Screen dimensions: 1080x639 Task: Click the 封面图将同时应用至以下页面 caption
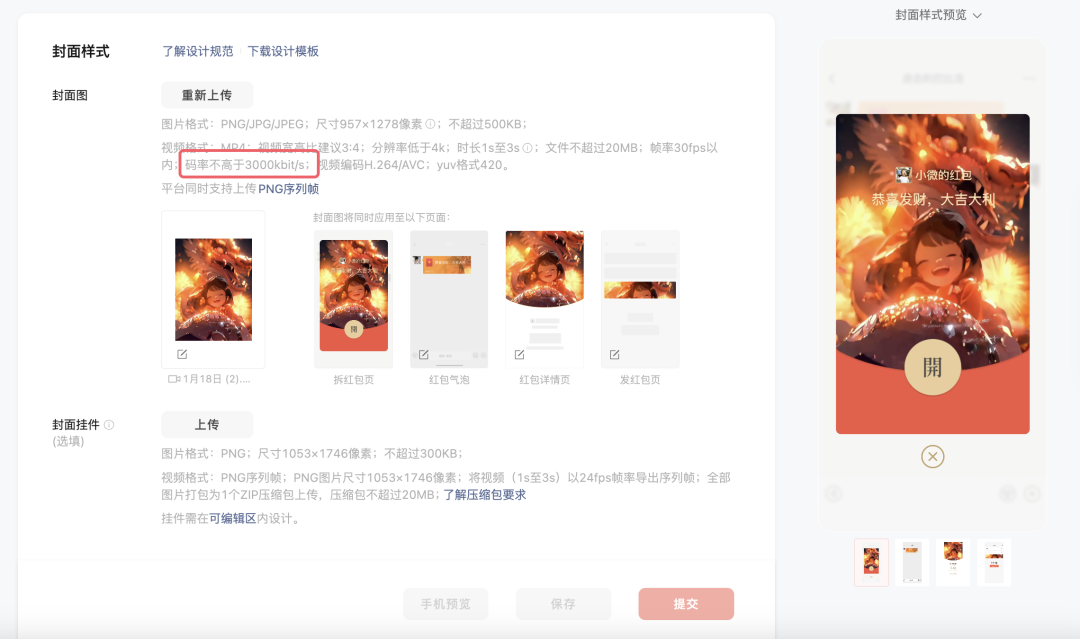pos(382,218)
